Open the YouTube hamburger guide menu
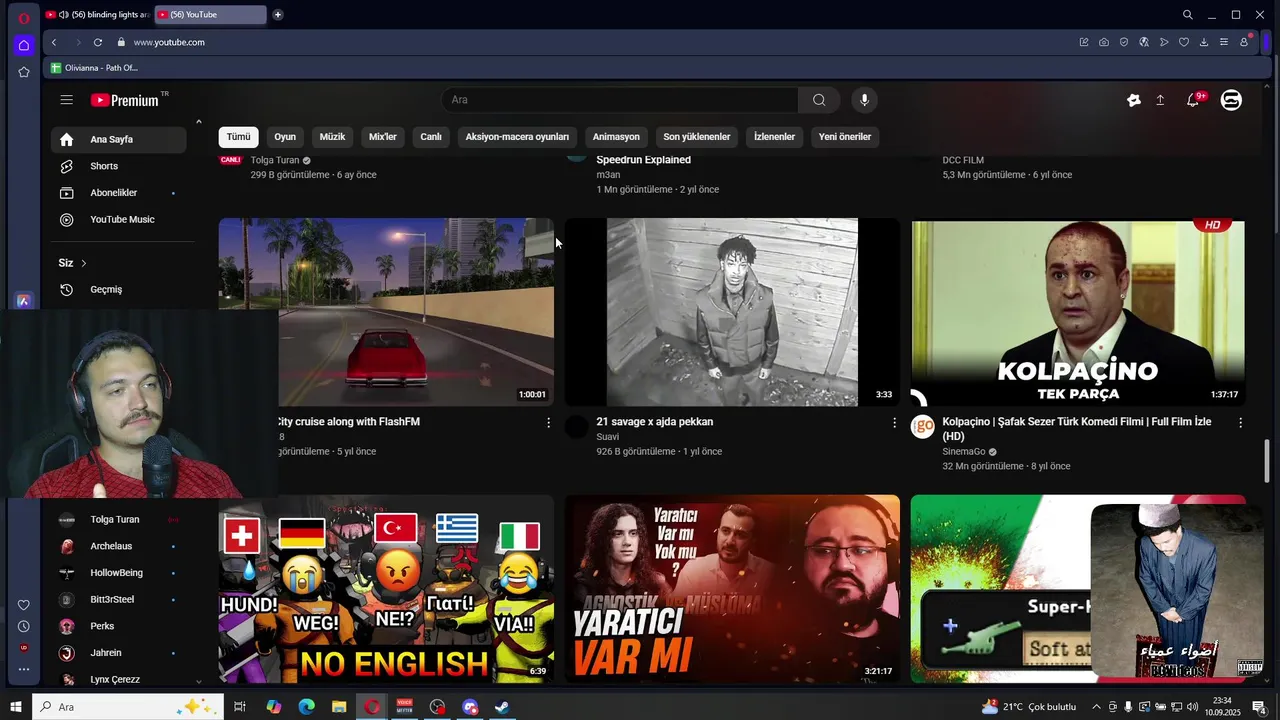The height and width of the screenshot is (720, 1280). click(x=66, y=100)
